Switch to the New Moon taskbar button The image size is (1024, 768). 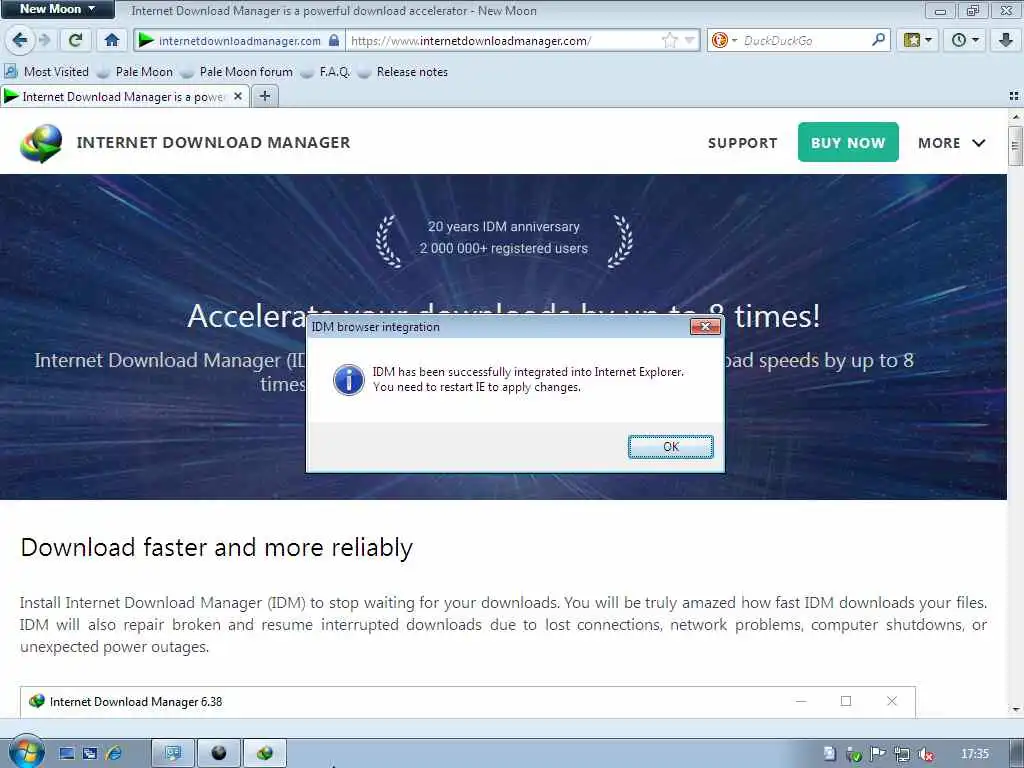[x=219, y=754]
